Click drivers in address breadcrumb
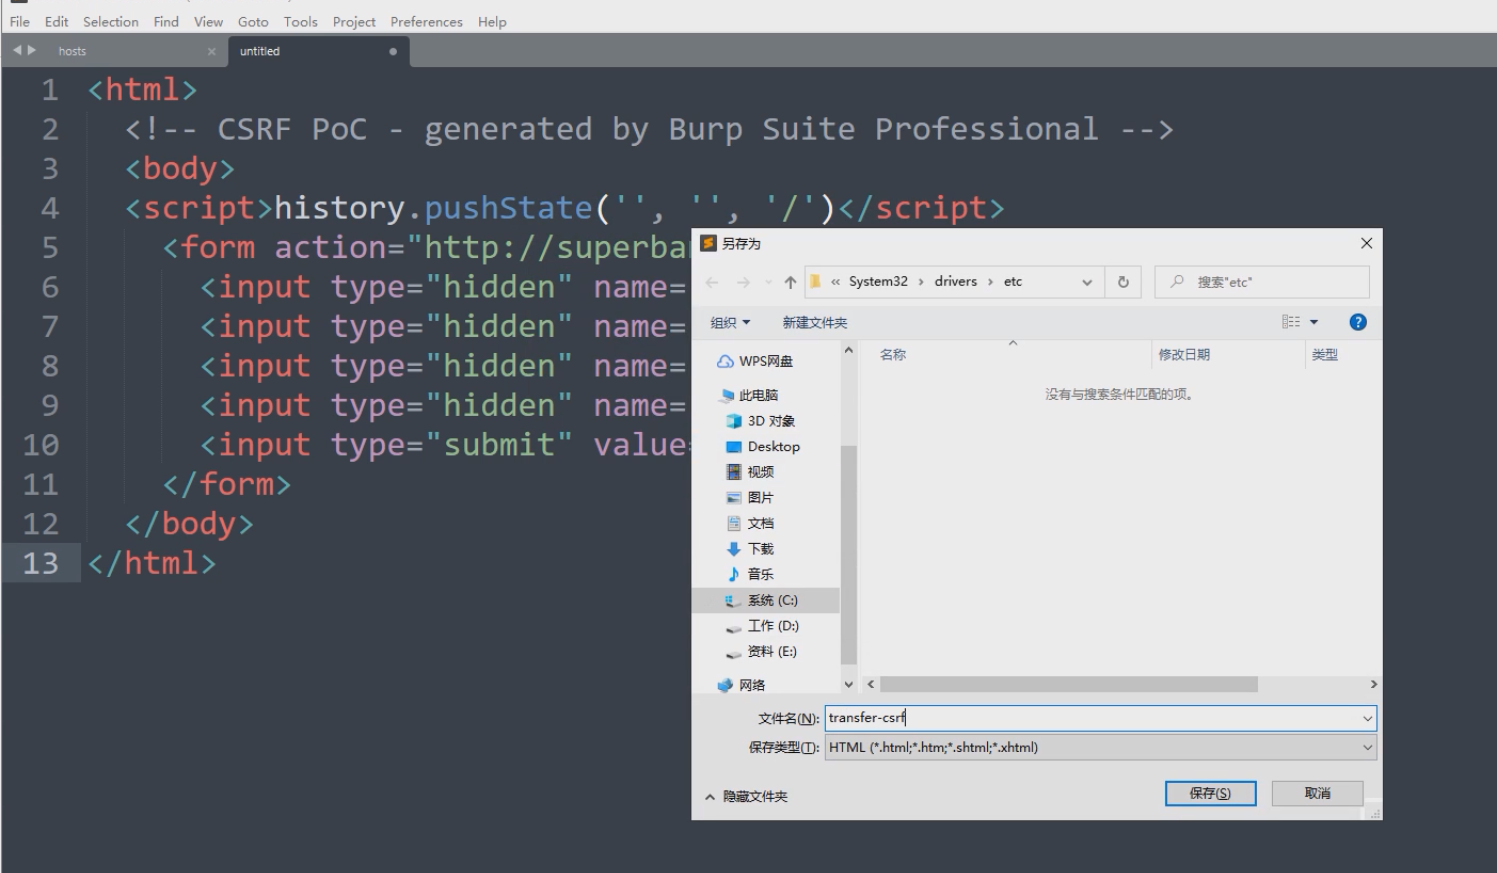Viewport: 1497px width, 873px height. click(955, 282)
